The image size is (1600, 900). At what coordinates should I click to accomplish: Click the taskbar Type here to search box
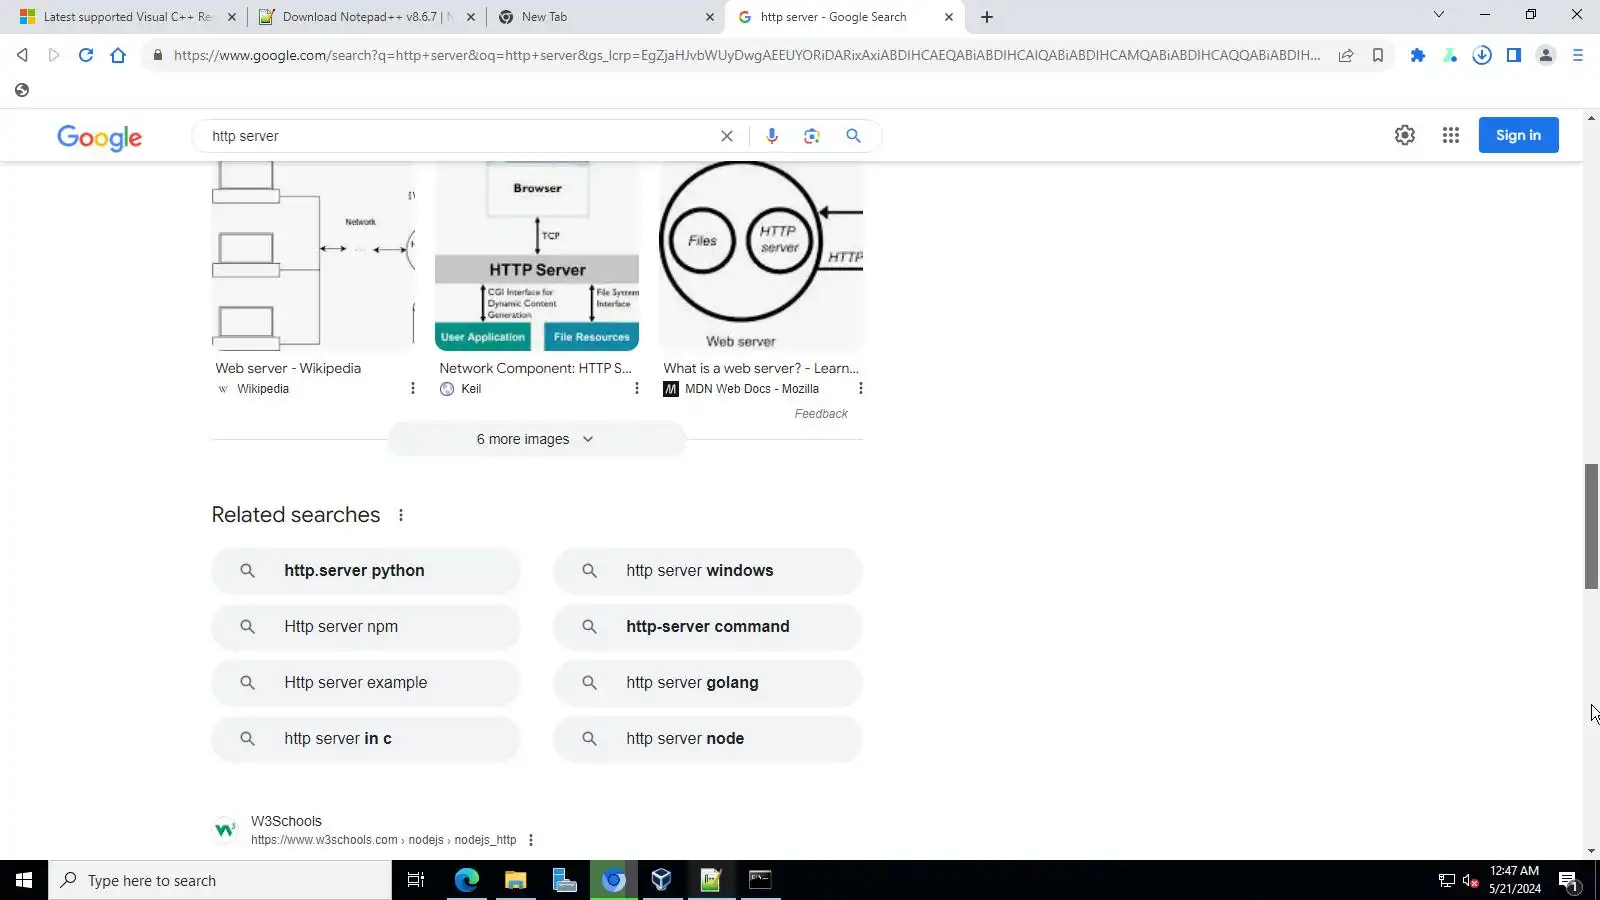pos(220,880)
